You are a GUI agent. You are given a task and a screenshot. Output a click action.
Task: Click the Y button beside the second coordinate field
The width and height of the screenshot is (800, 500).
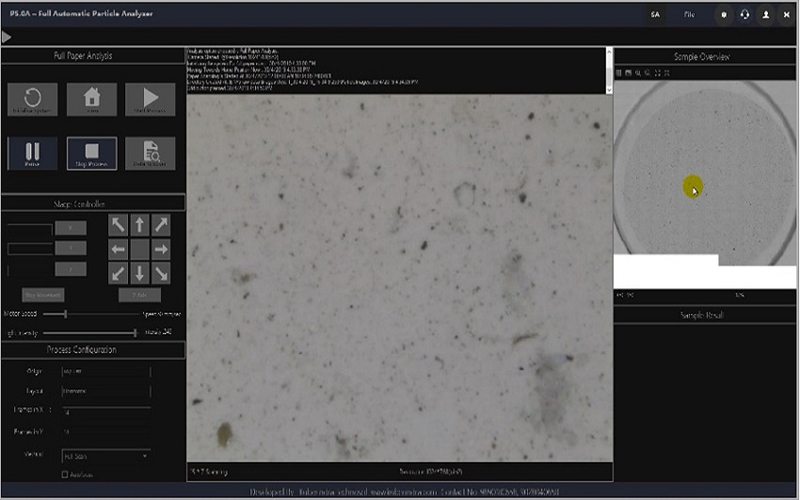70,248
